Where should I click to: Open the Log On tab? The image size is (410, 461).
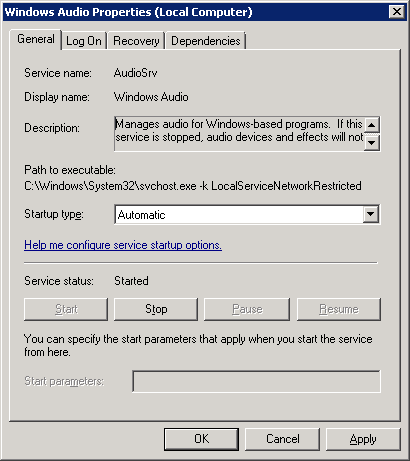point(84,41)
